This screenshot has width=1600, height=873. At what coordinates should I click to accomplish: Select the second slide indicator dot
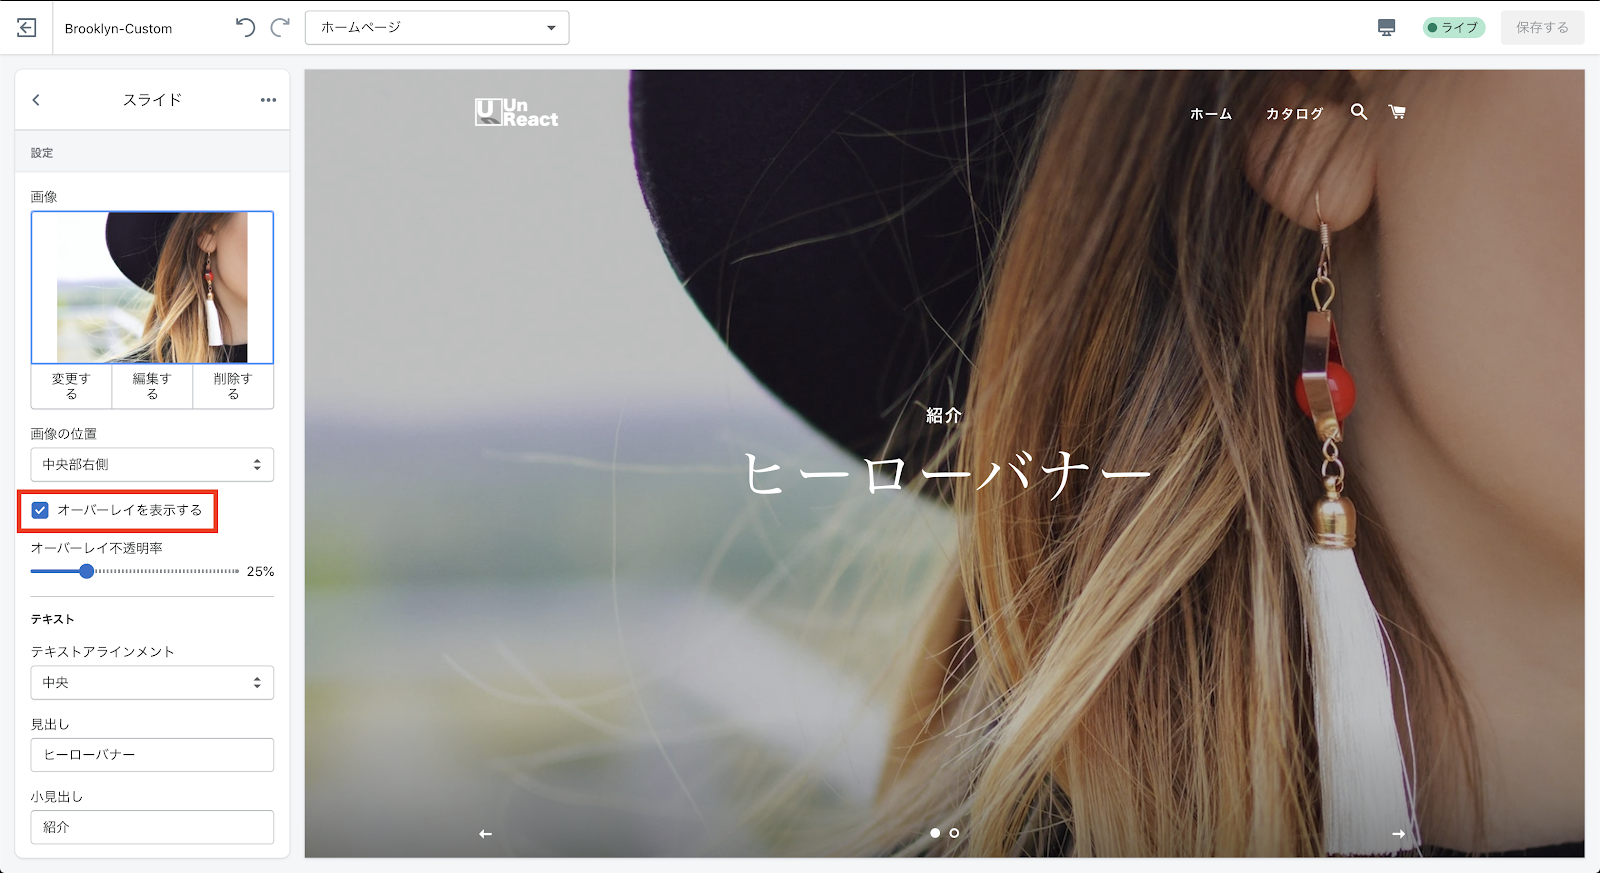954,833
